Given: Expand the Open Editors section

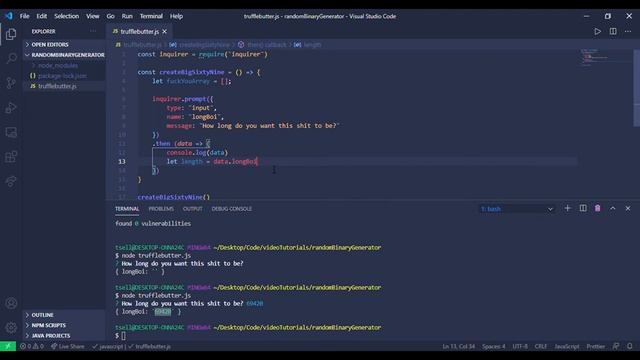Looking at the screenshot, I should (x=64, y=44).
